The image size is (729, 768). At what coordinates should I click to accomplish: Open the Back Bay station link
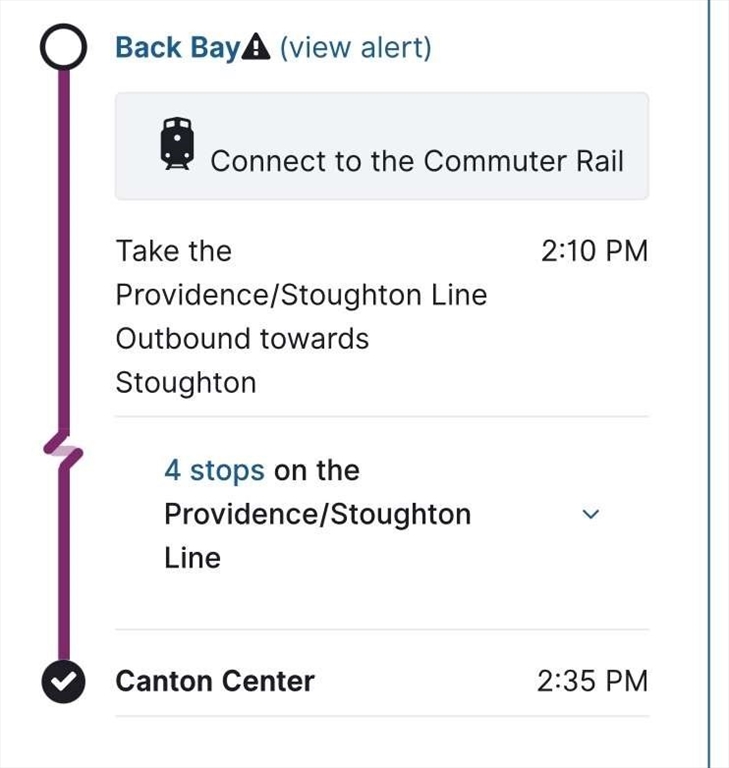click(178, 48)
